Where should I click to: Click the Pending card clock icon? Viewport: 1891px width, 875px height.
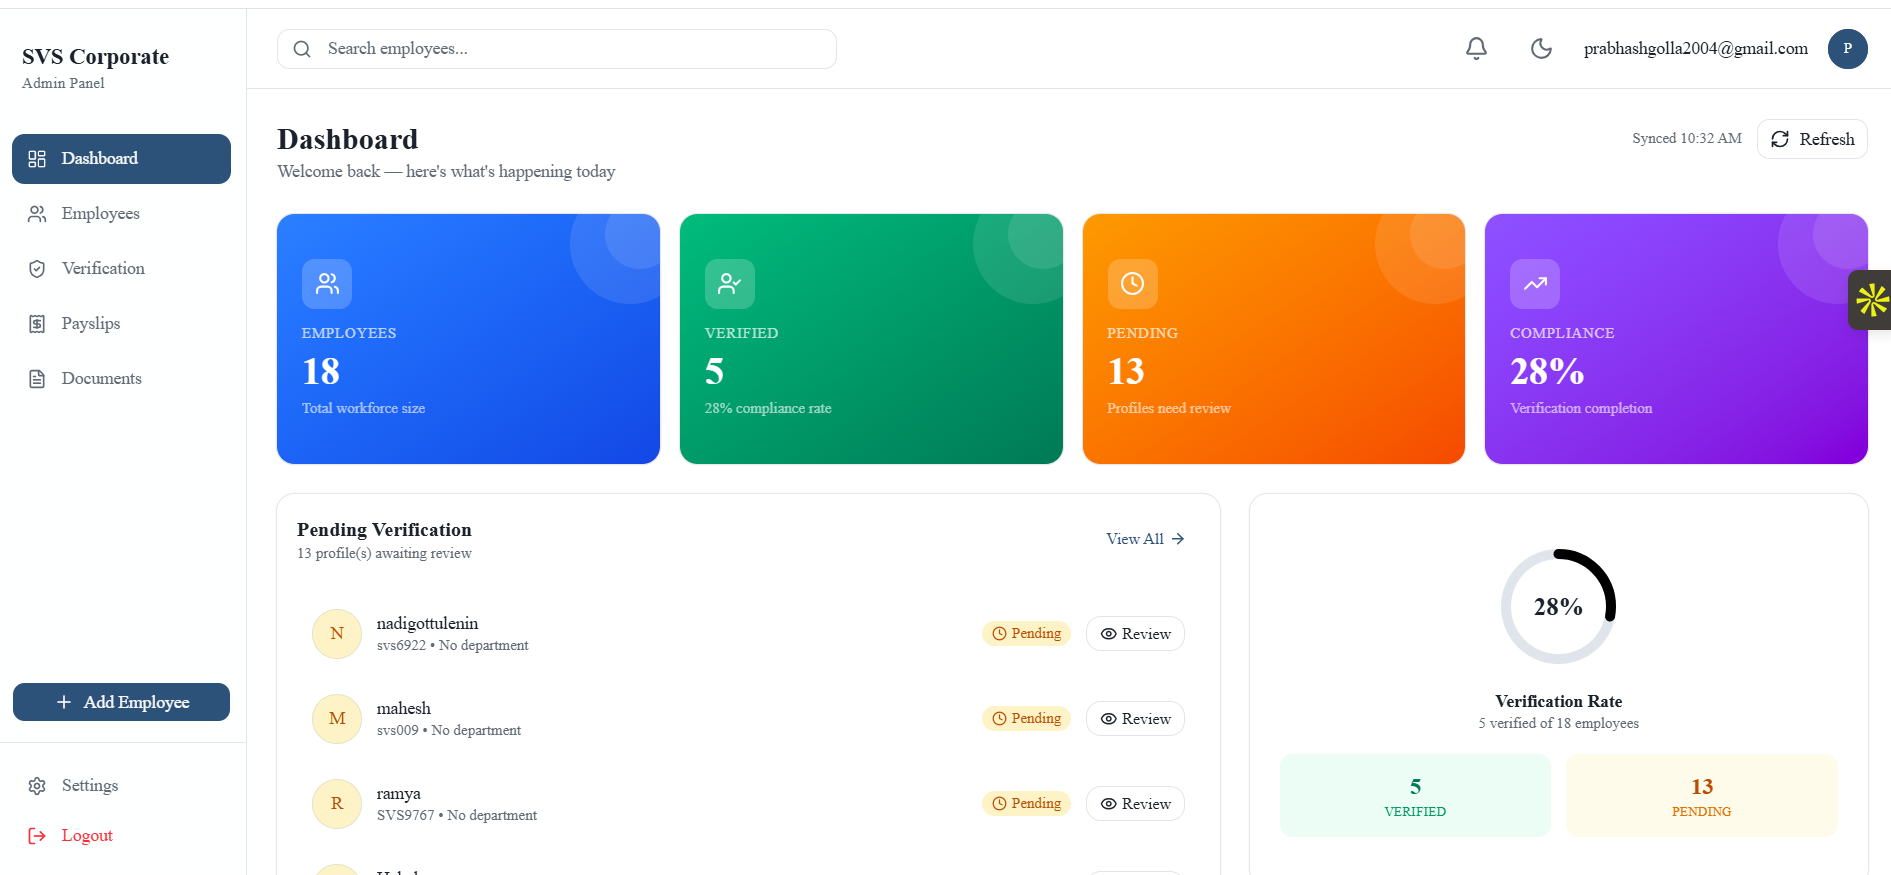1132,284
